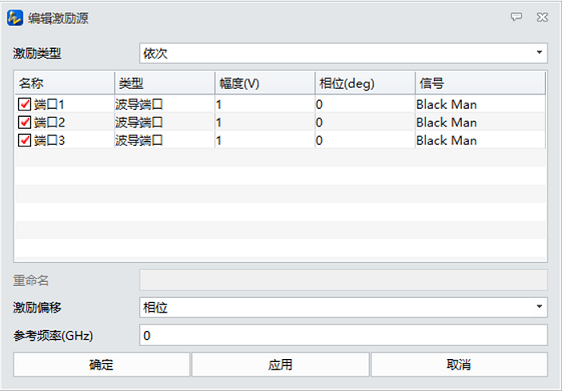The image size is (562, 391).
Task: Click amplitude value 1 in 端口2 row
Action: pyautogui.click(x=265, y=122)
